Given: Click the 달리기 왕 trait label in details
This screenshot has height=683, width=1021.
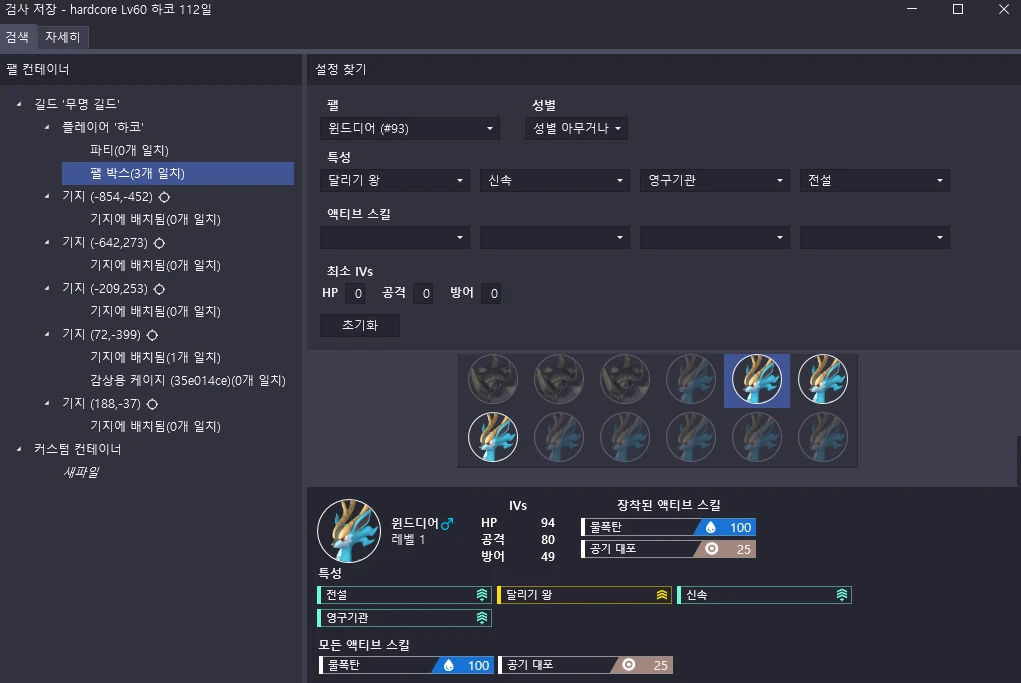Looking at the screenshot, I should tap(529, 595).
